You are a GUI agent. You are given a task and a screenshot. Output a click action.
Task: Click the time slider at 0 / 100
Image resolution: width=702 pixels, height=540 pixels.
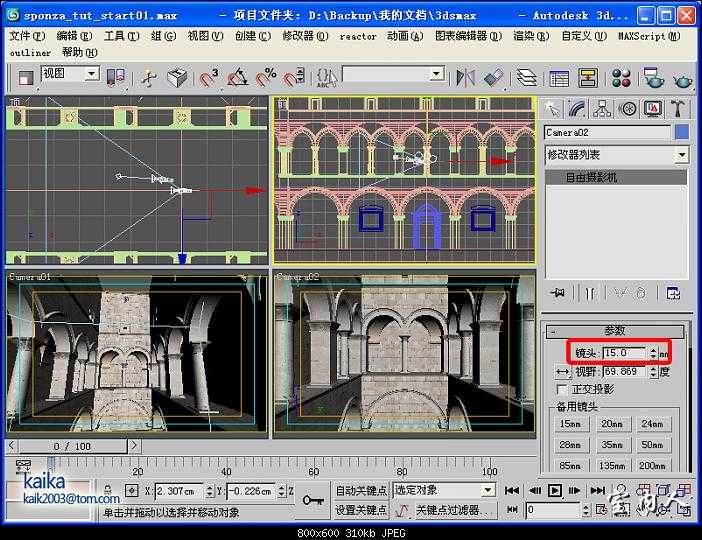pos(72,446)
